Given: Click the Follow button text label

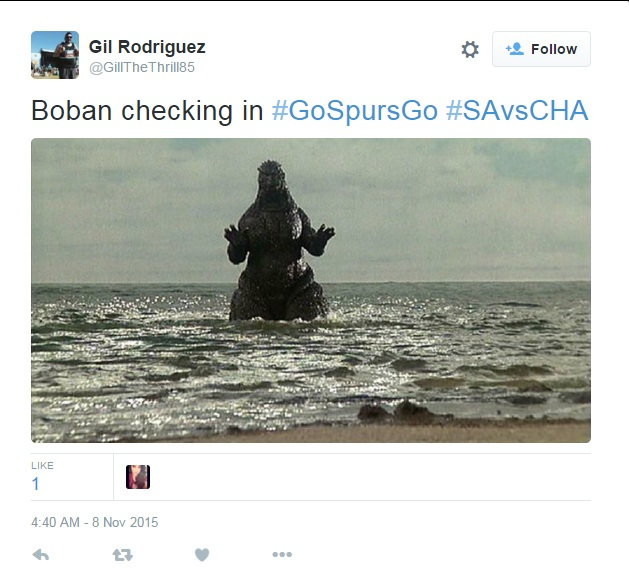Looking at the screenshot, I should coord(554,49).
